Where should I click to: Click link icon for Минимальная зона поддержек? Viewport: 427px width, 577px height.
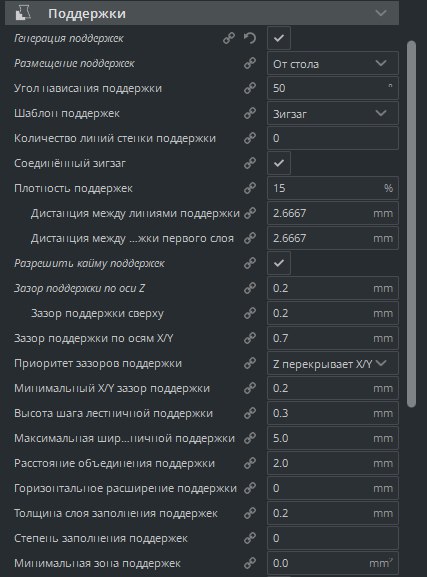(250, 564)
